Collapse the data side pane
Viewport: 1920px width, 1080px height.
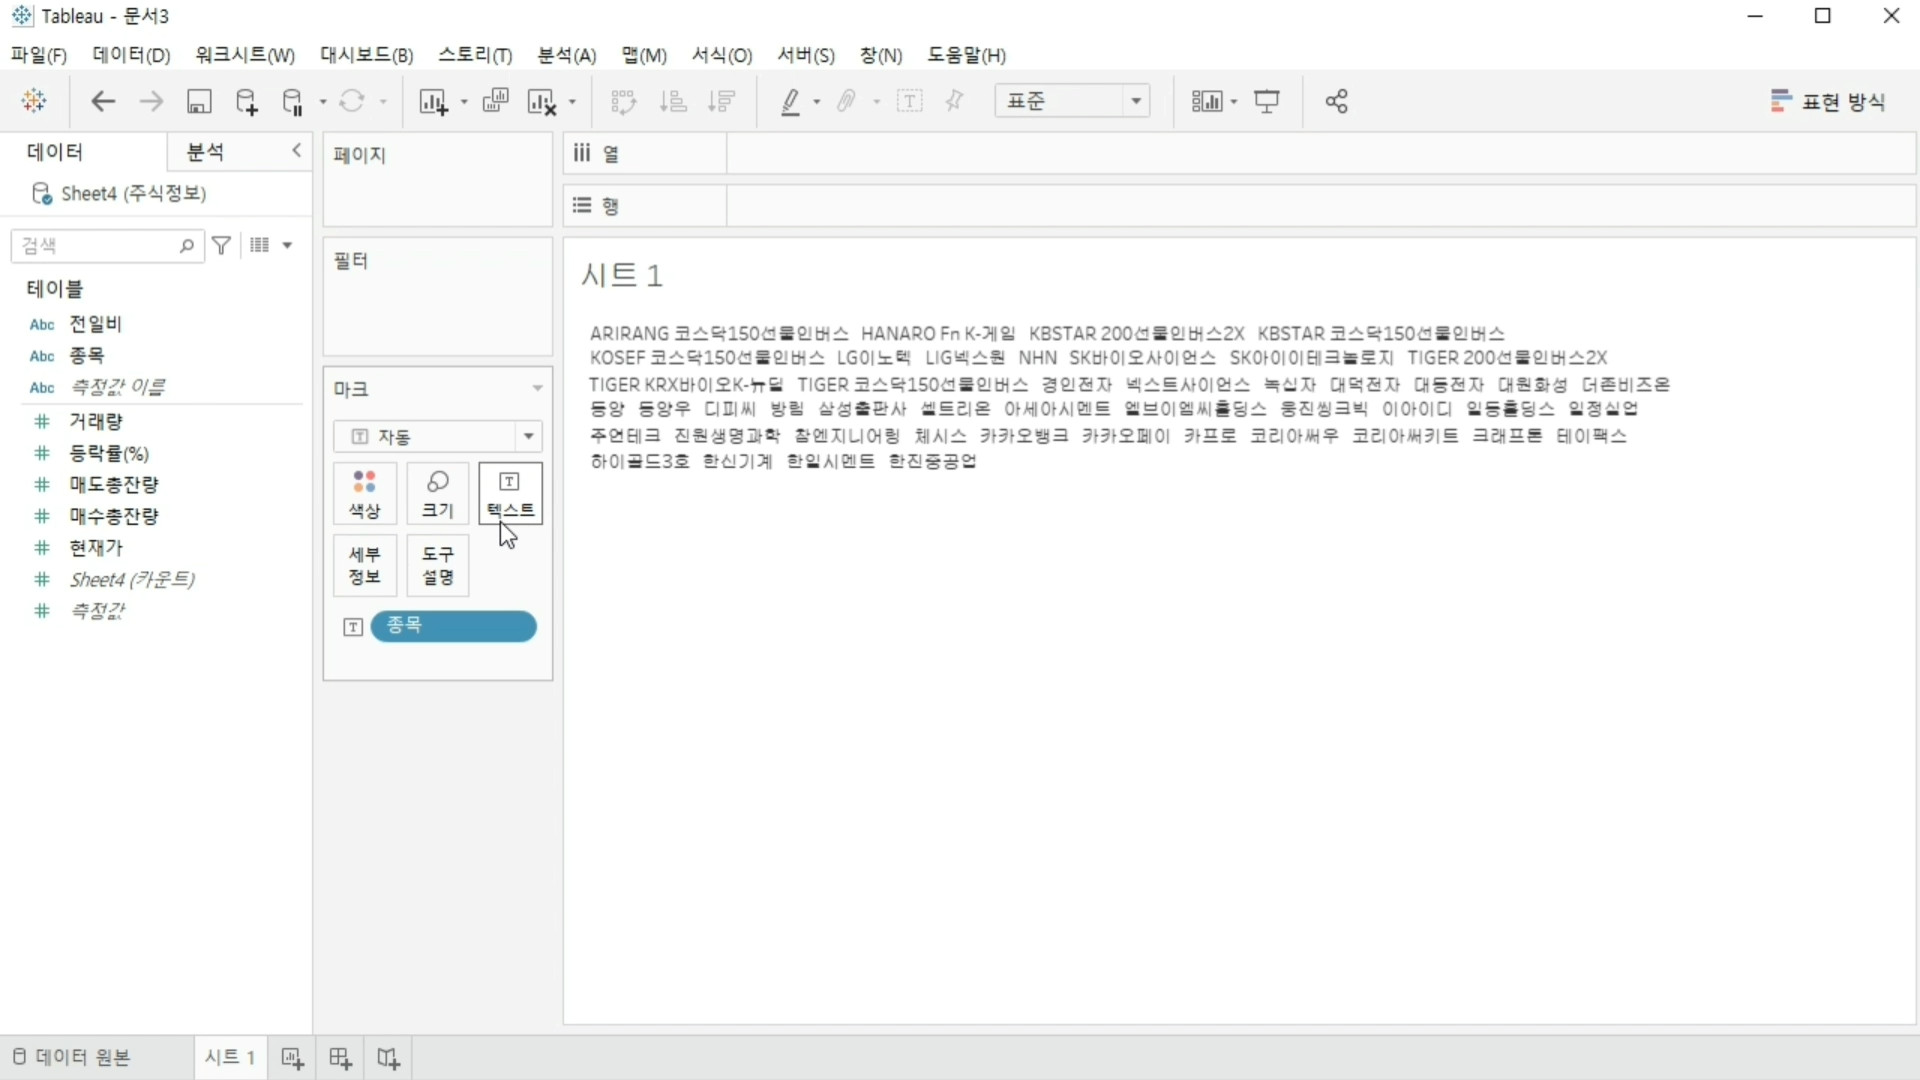[296, 150]
